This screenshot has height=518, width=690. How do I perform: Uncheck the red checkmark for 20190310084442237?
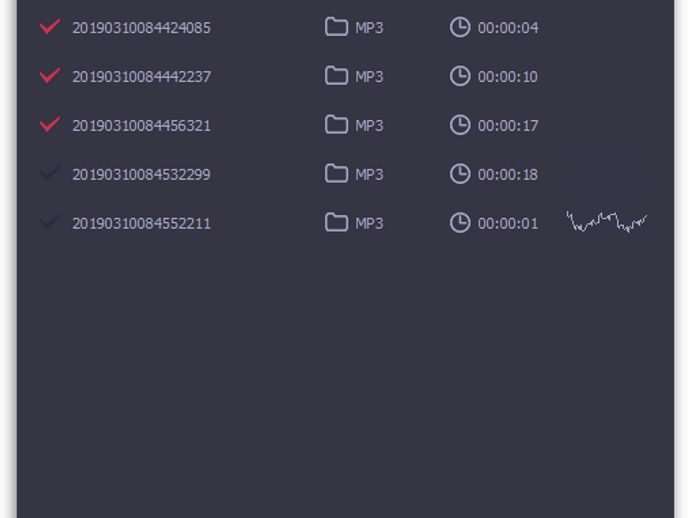tap(50, 75)
